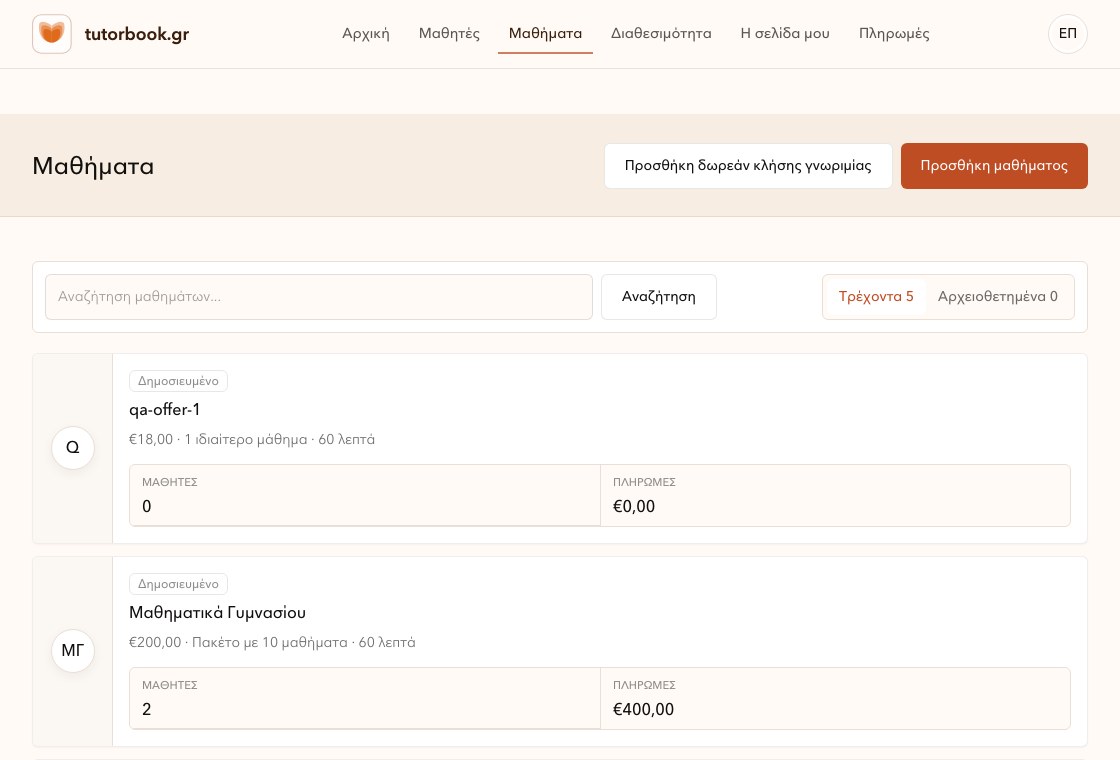
Task: Click the €200,00 · Πακέτο με 10 μαθήματα details
Action: point(271,642)
